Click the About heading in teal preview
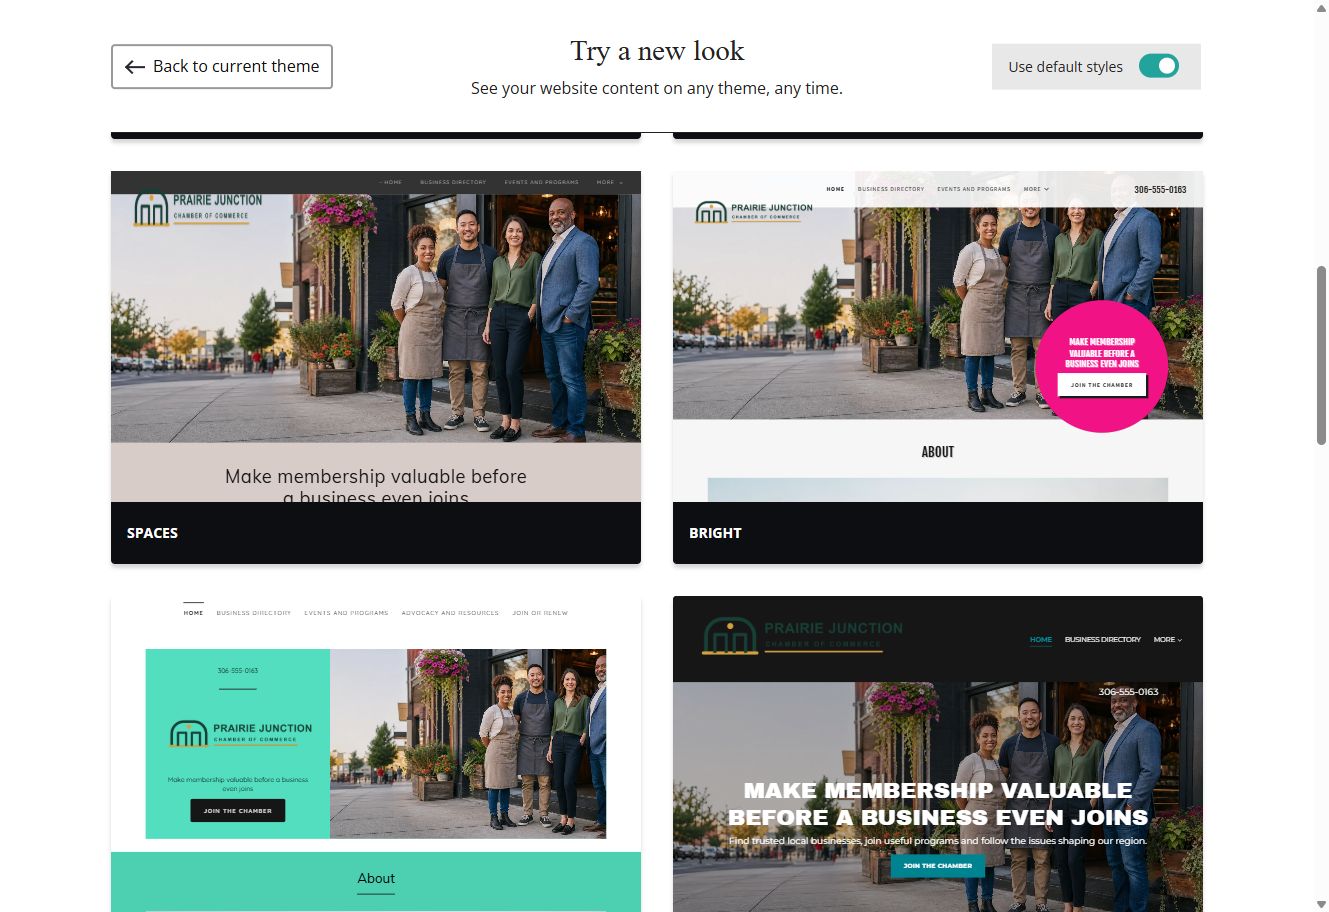This screenshot has width=1329, height=912. tap(376, 879)
